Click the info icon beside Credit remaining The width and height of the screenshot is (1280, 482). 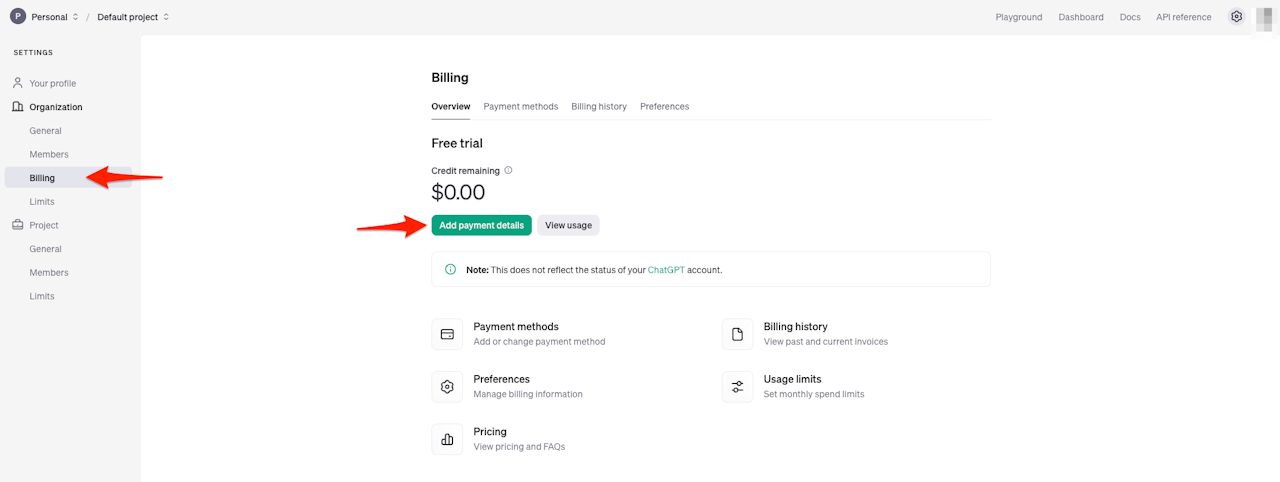click(x=508, y=171)
